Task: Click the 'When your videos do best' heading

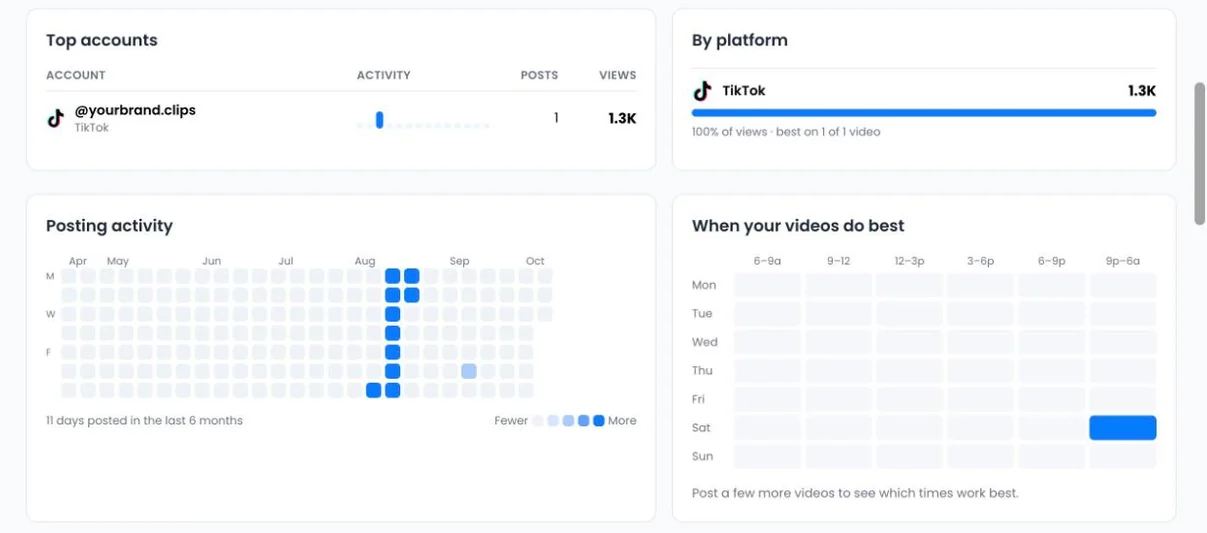Action: (x=798, y=226)
